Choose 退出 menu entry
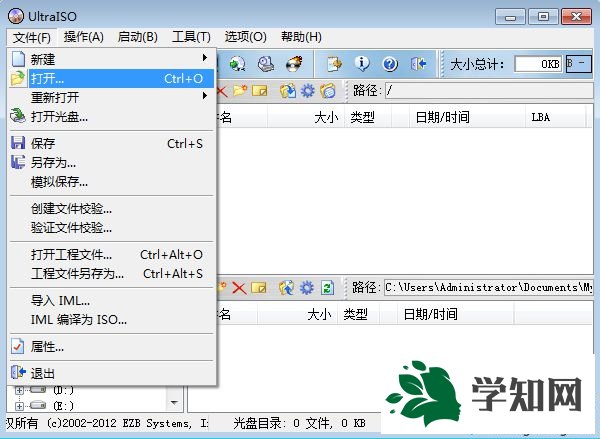 coord(112,373)
